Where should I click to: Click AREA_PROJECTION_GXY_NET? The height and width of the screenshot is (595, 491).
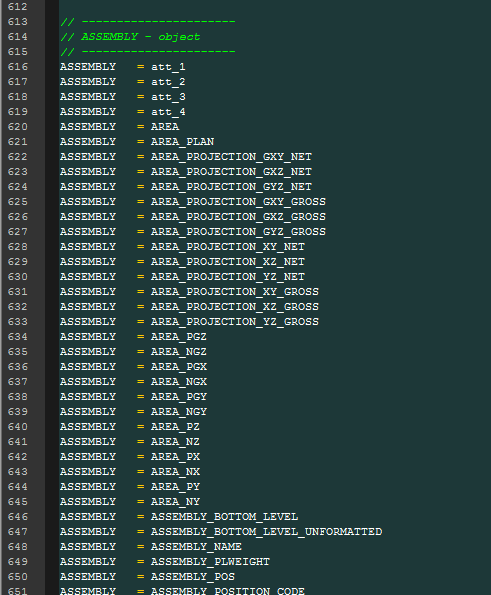point(231,157)
